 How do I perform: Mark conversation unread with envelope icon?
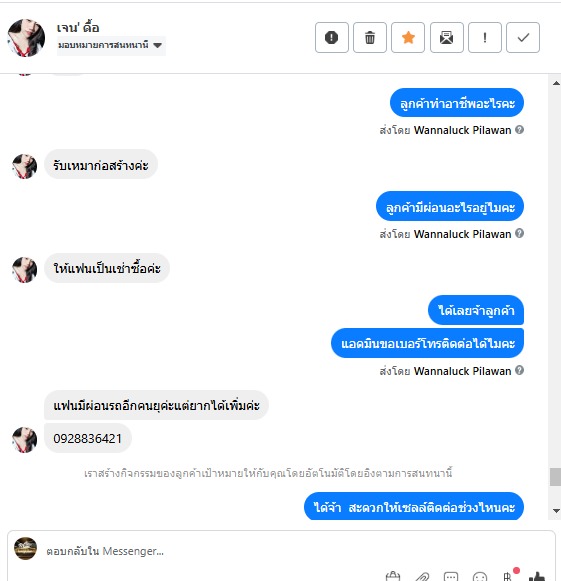[447, 37]
